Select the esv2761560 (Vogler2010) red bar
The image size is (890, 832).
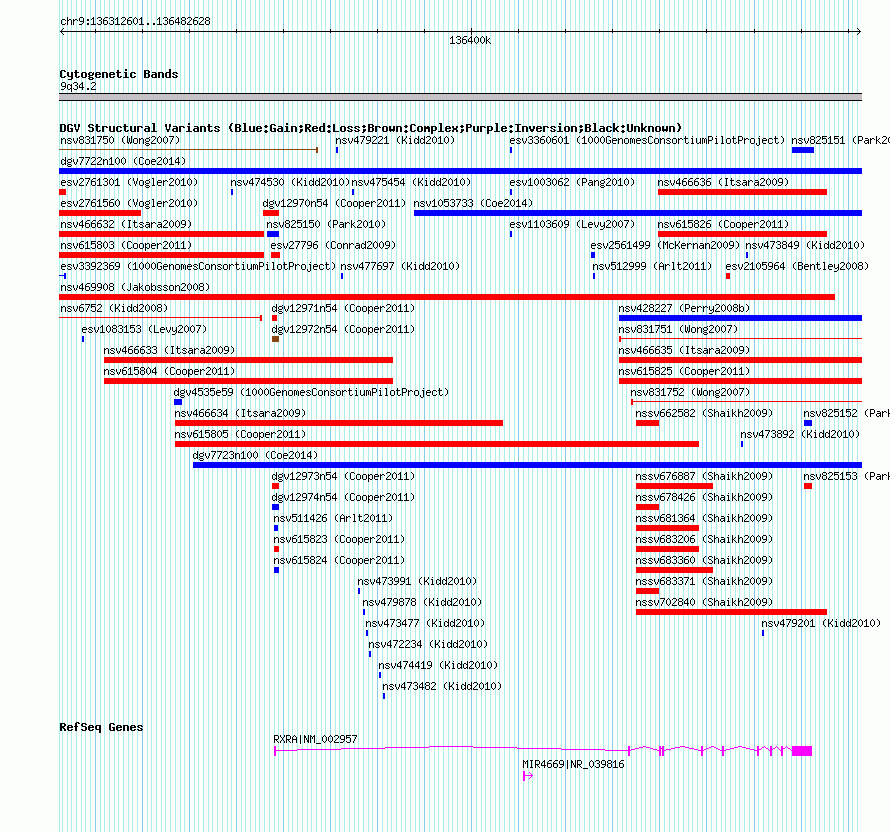click(100, 213)
